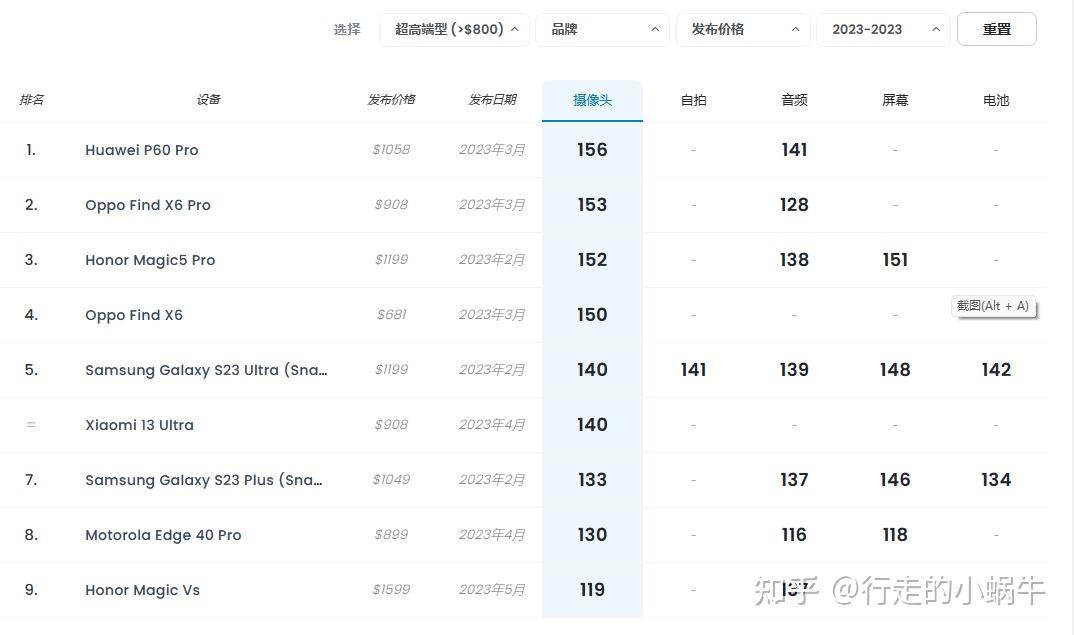
Task: Open the Honor Magic5 Pro device page
Action: pos(150,260)
